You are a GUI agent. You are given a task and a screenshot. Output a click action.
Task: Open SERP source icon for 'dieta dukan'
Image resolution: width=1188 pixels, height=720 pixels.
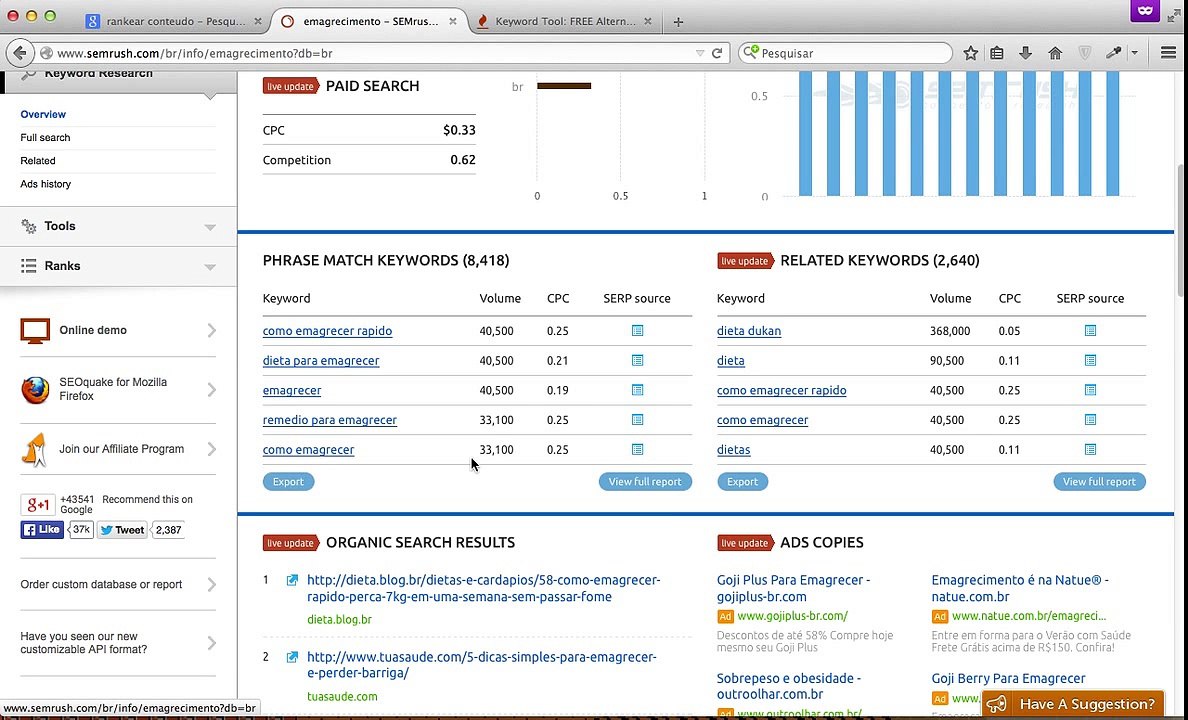(1090, 330)
